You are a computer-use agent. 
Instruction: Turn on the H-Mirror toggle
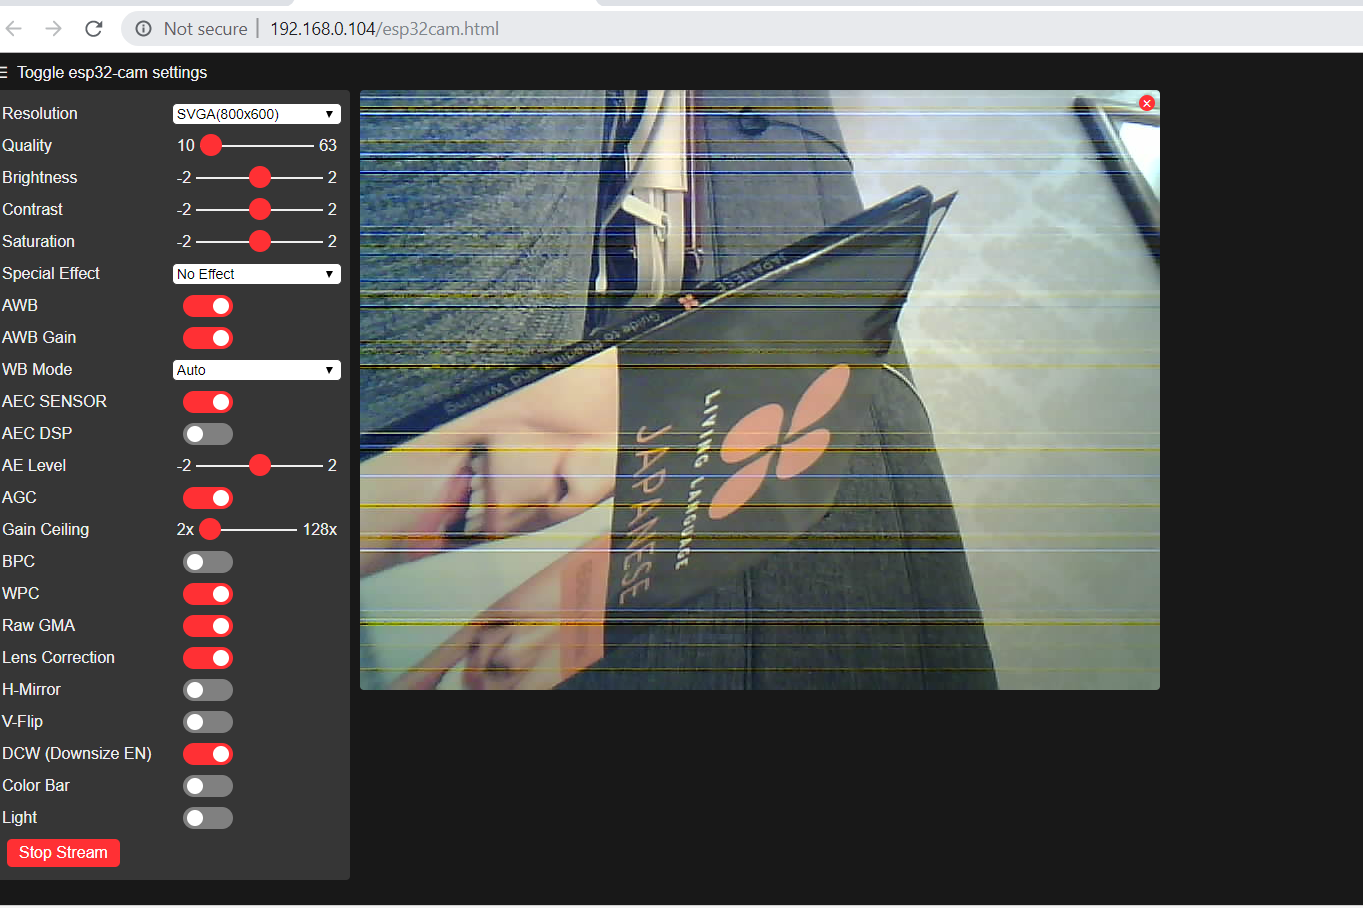click(208, 690)
